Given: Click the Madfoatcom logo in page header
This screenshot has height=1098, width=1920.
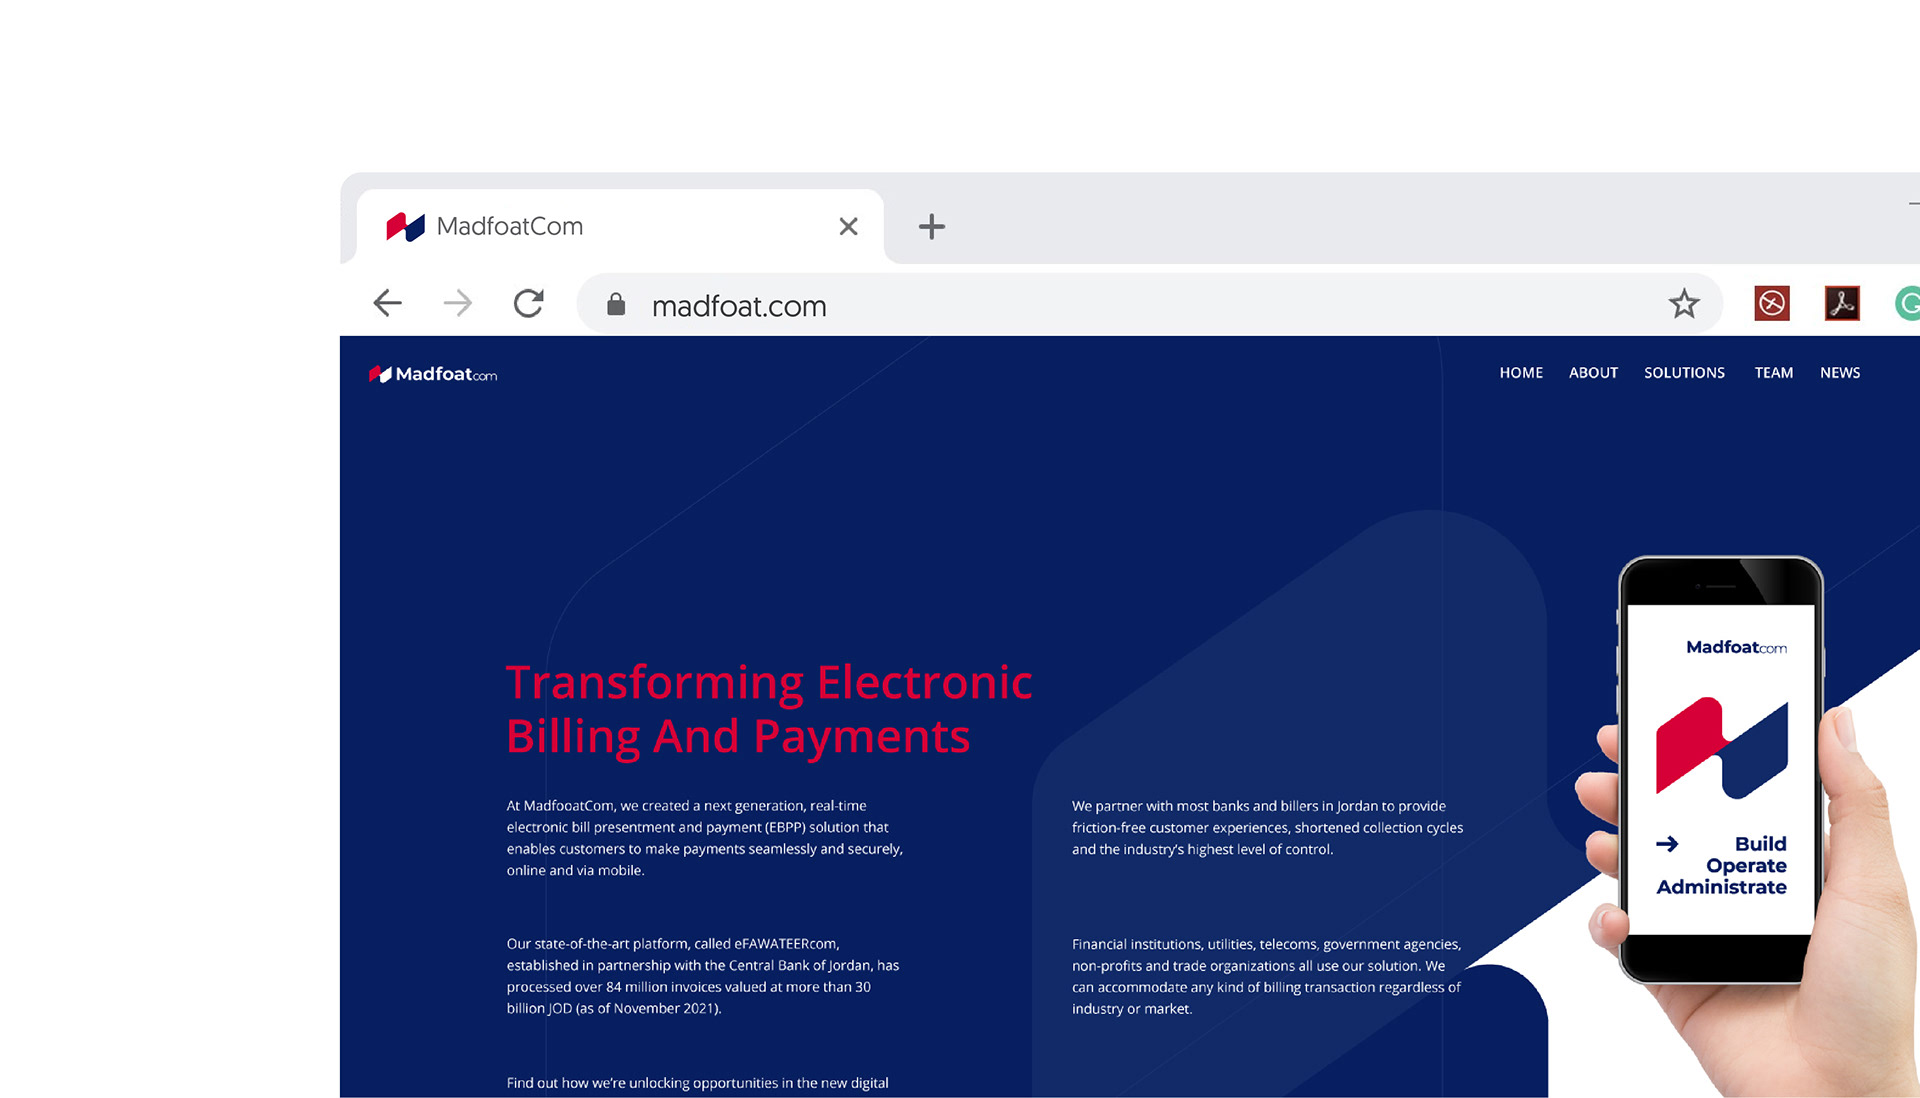Looking at the screenshot, I should pos(433,374).
